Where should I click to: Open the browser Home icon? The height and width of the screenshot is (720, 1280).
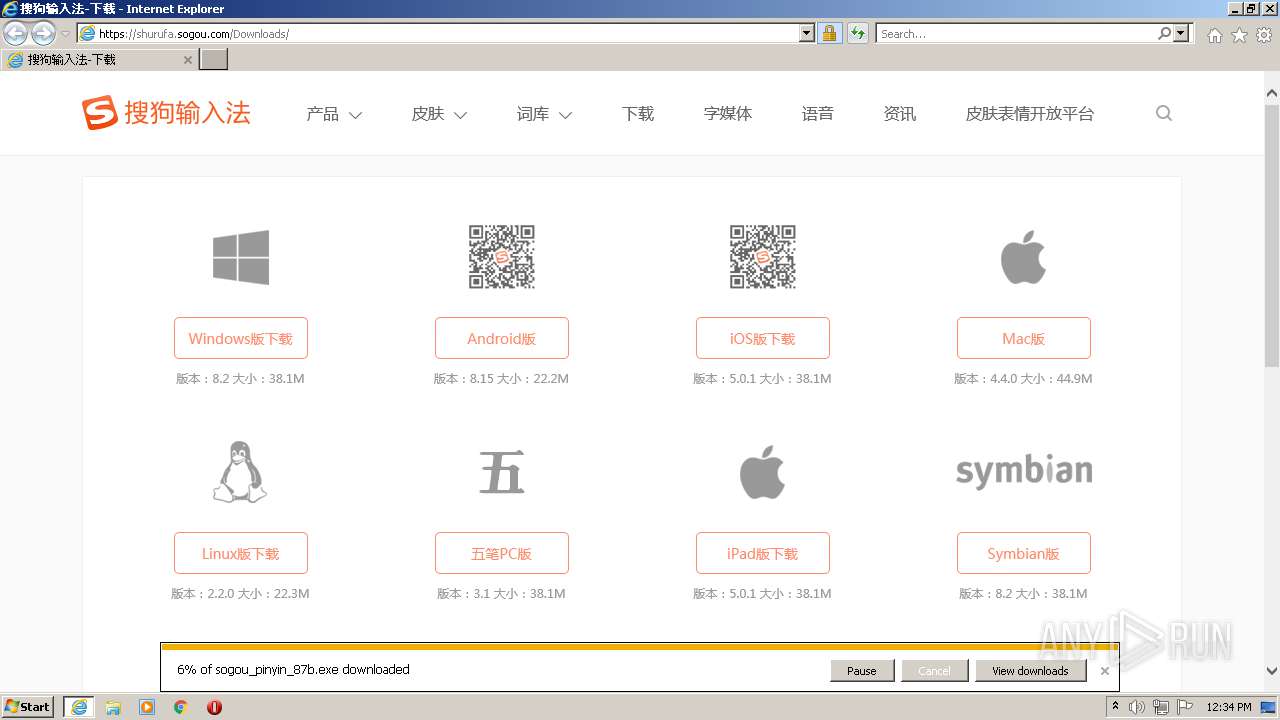(1214, 35)
